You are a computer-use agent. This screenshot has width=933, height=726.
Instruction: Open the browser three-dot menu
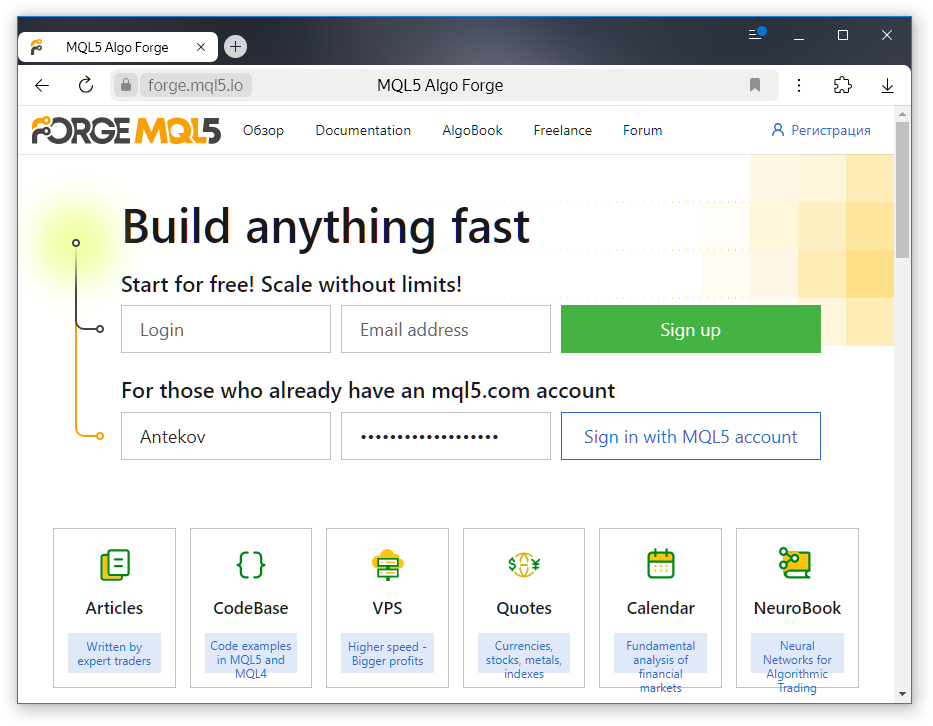(799, 85)
